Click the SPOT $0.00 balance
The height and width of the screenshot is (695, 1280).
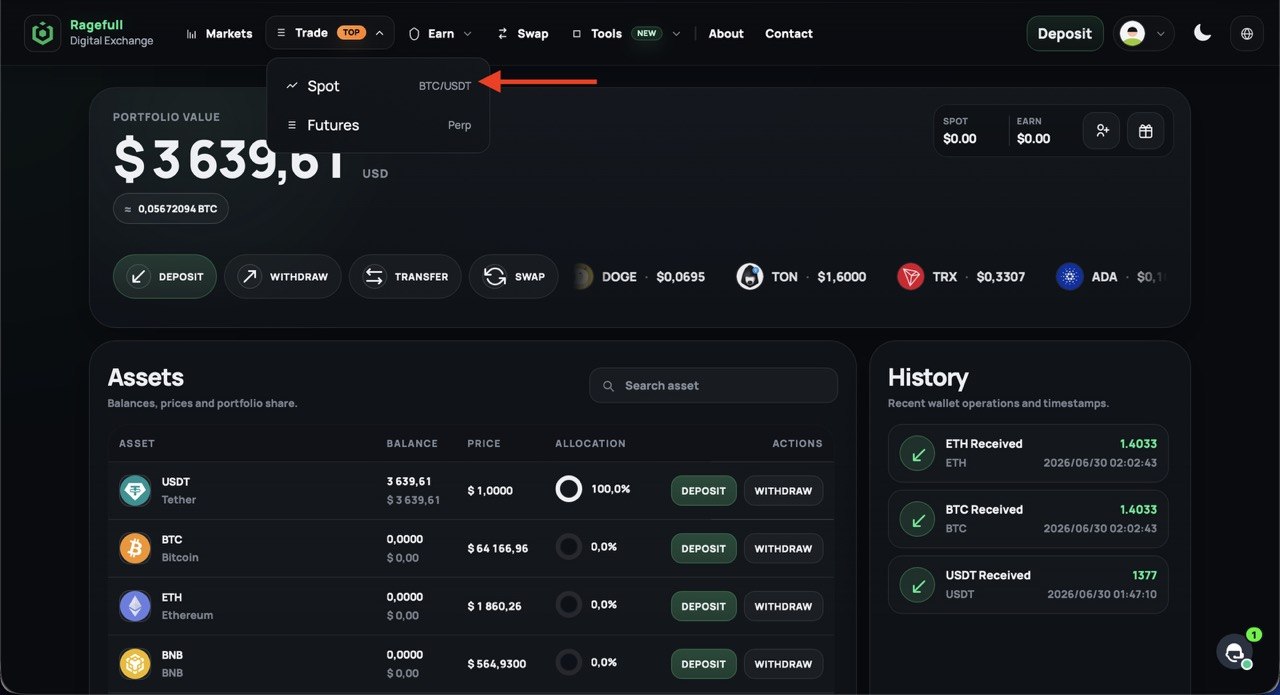[x=960, y=131]
